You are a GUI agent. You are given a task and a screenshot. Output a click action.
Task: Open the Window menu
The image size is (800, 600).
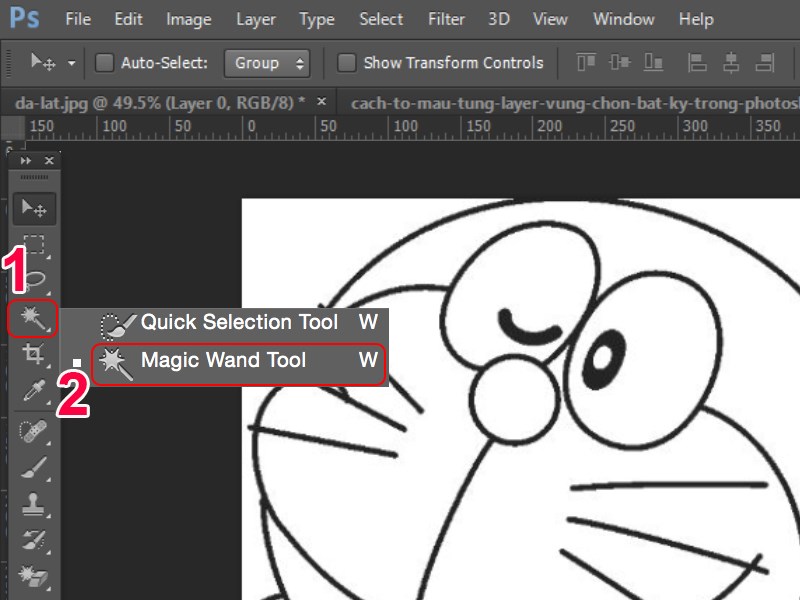coord(623,19)
